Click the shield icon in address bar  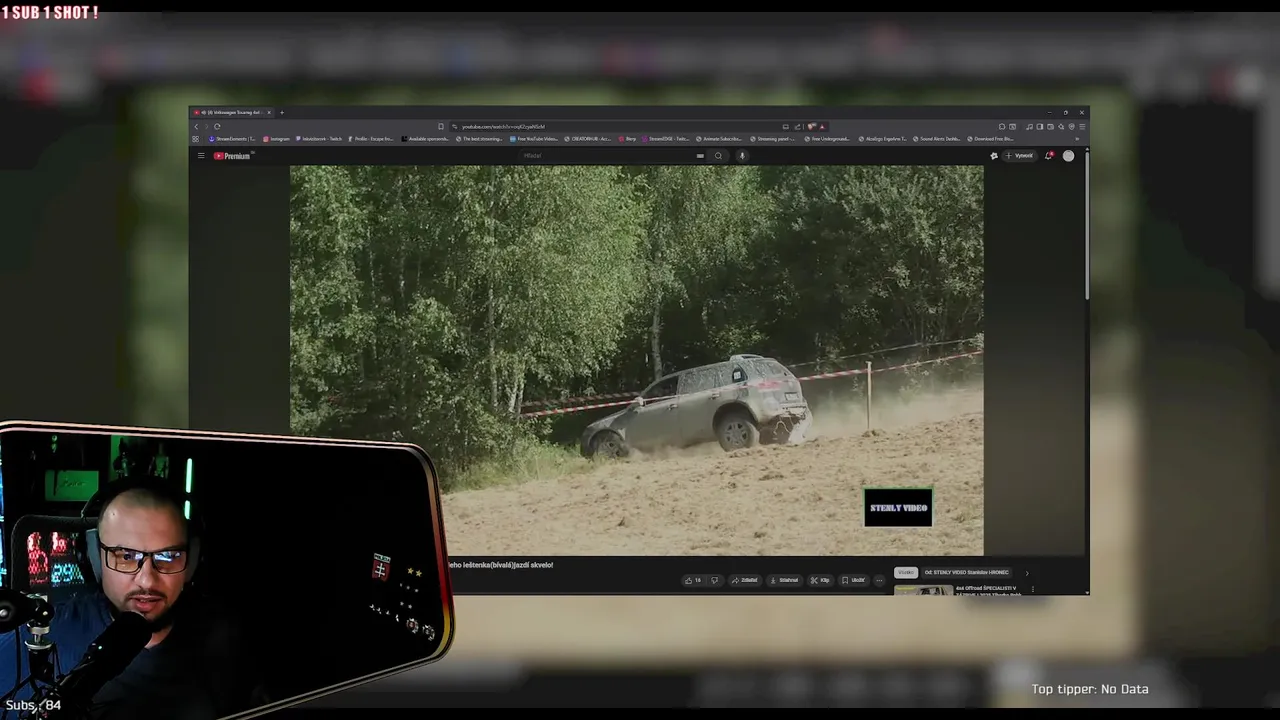click(x=811, y=127)
